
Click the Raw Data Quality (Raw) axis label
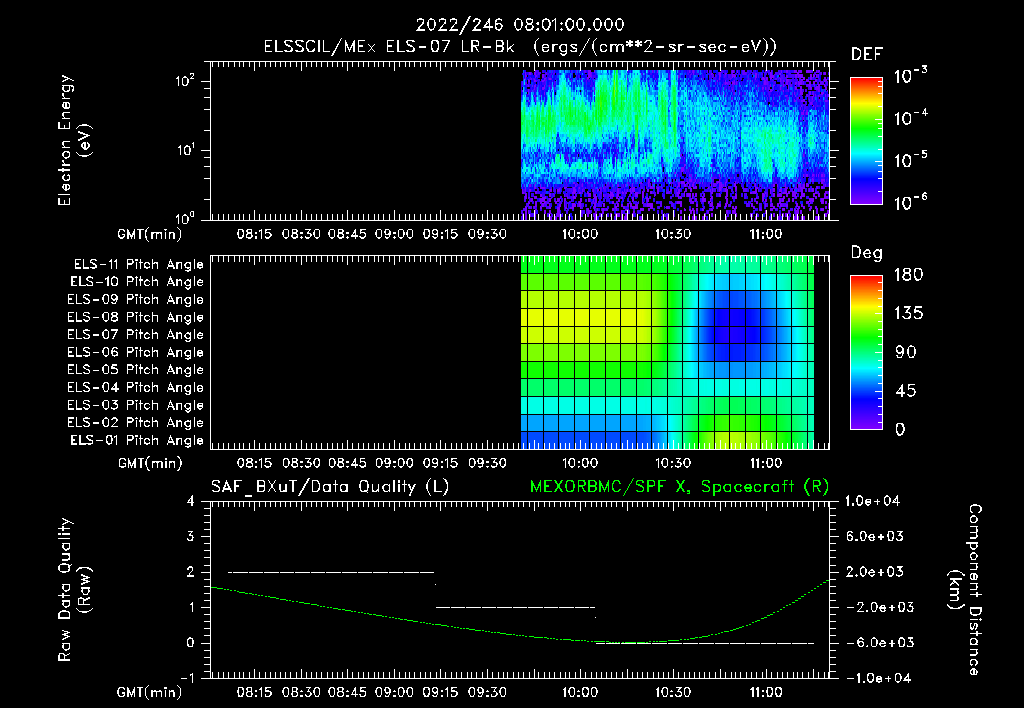(74, 590)
